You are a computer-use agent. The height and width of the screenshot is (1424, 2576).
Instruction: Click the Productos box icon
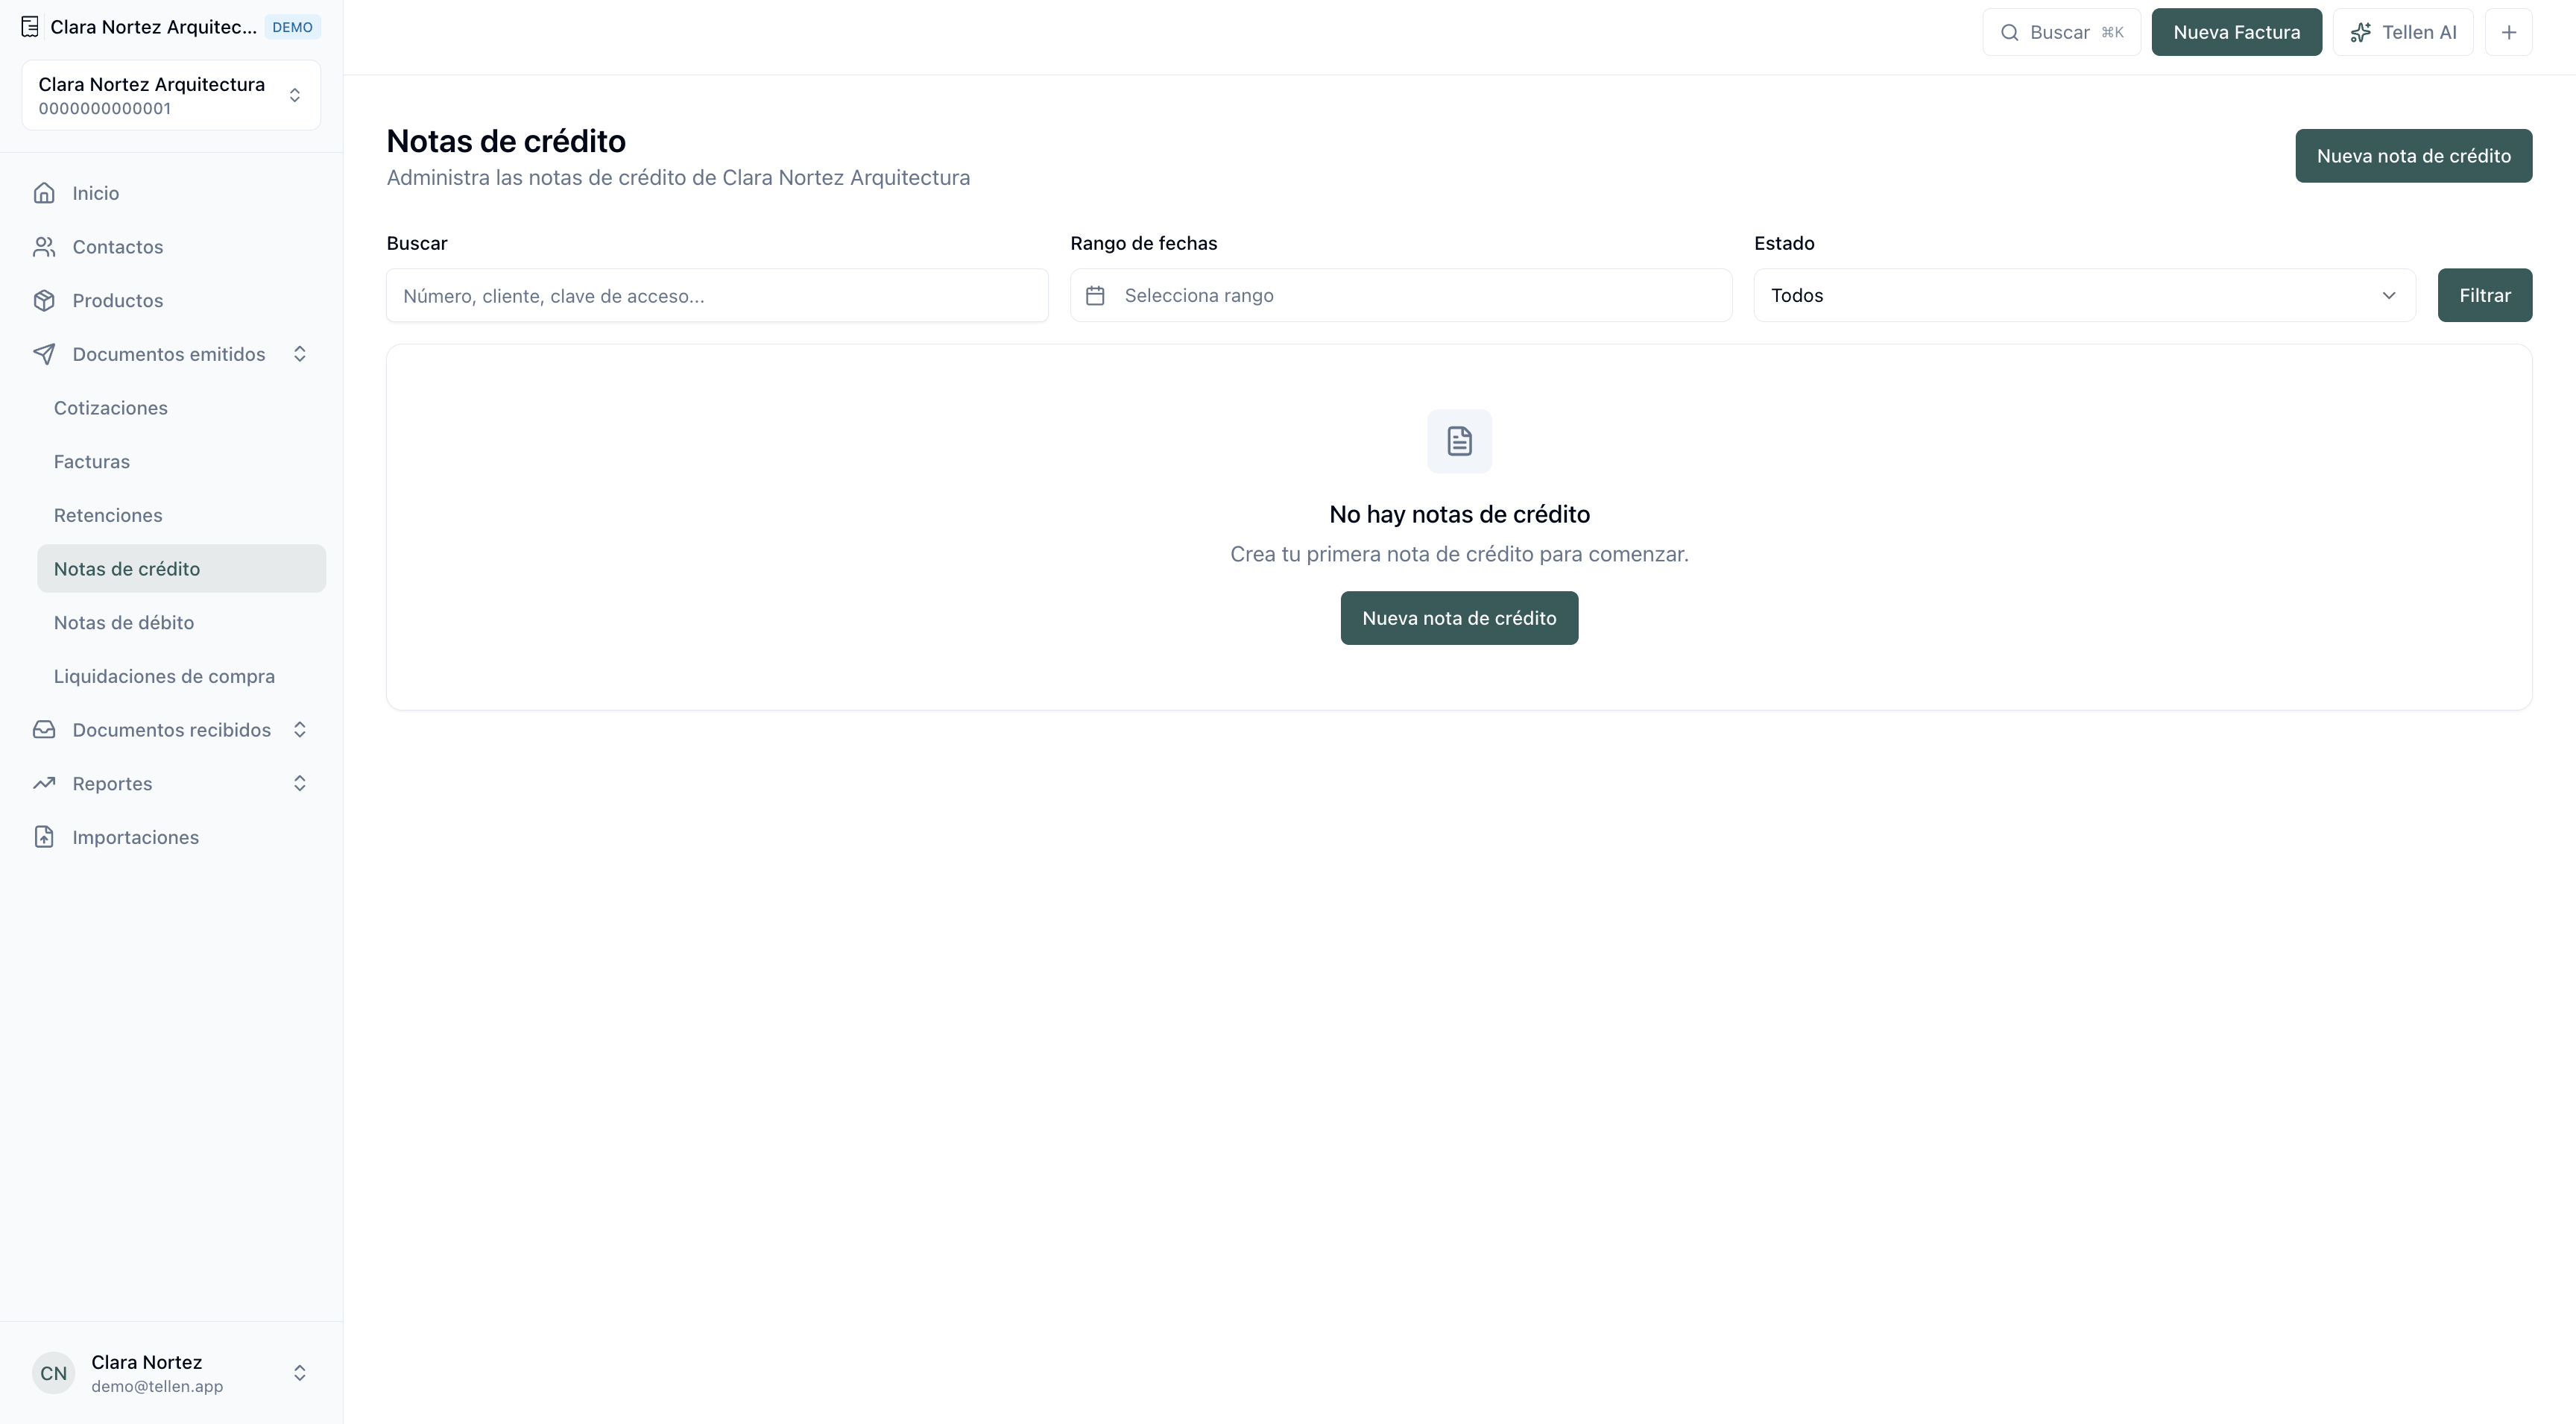pyautogui.click(x=44, y=301)
